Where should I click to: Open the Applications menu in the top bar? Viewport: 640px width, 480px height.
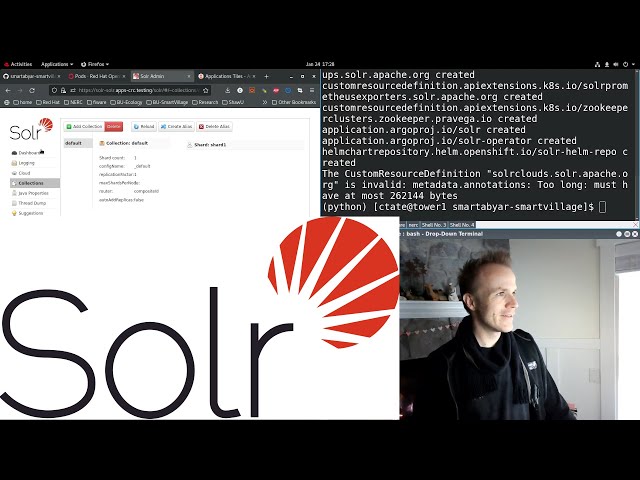pyautogui.click(x=57, y=64)
